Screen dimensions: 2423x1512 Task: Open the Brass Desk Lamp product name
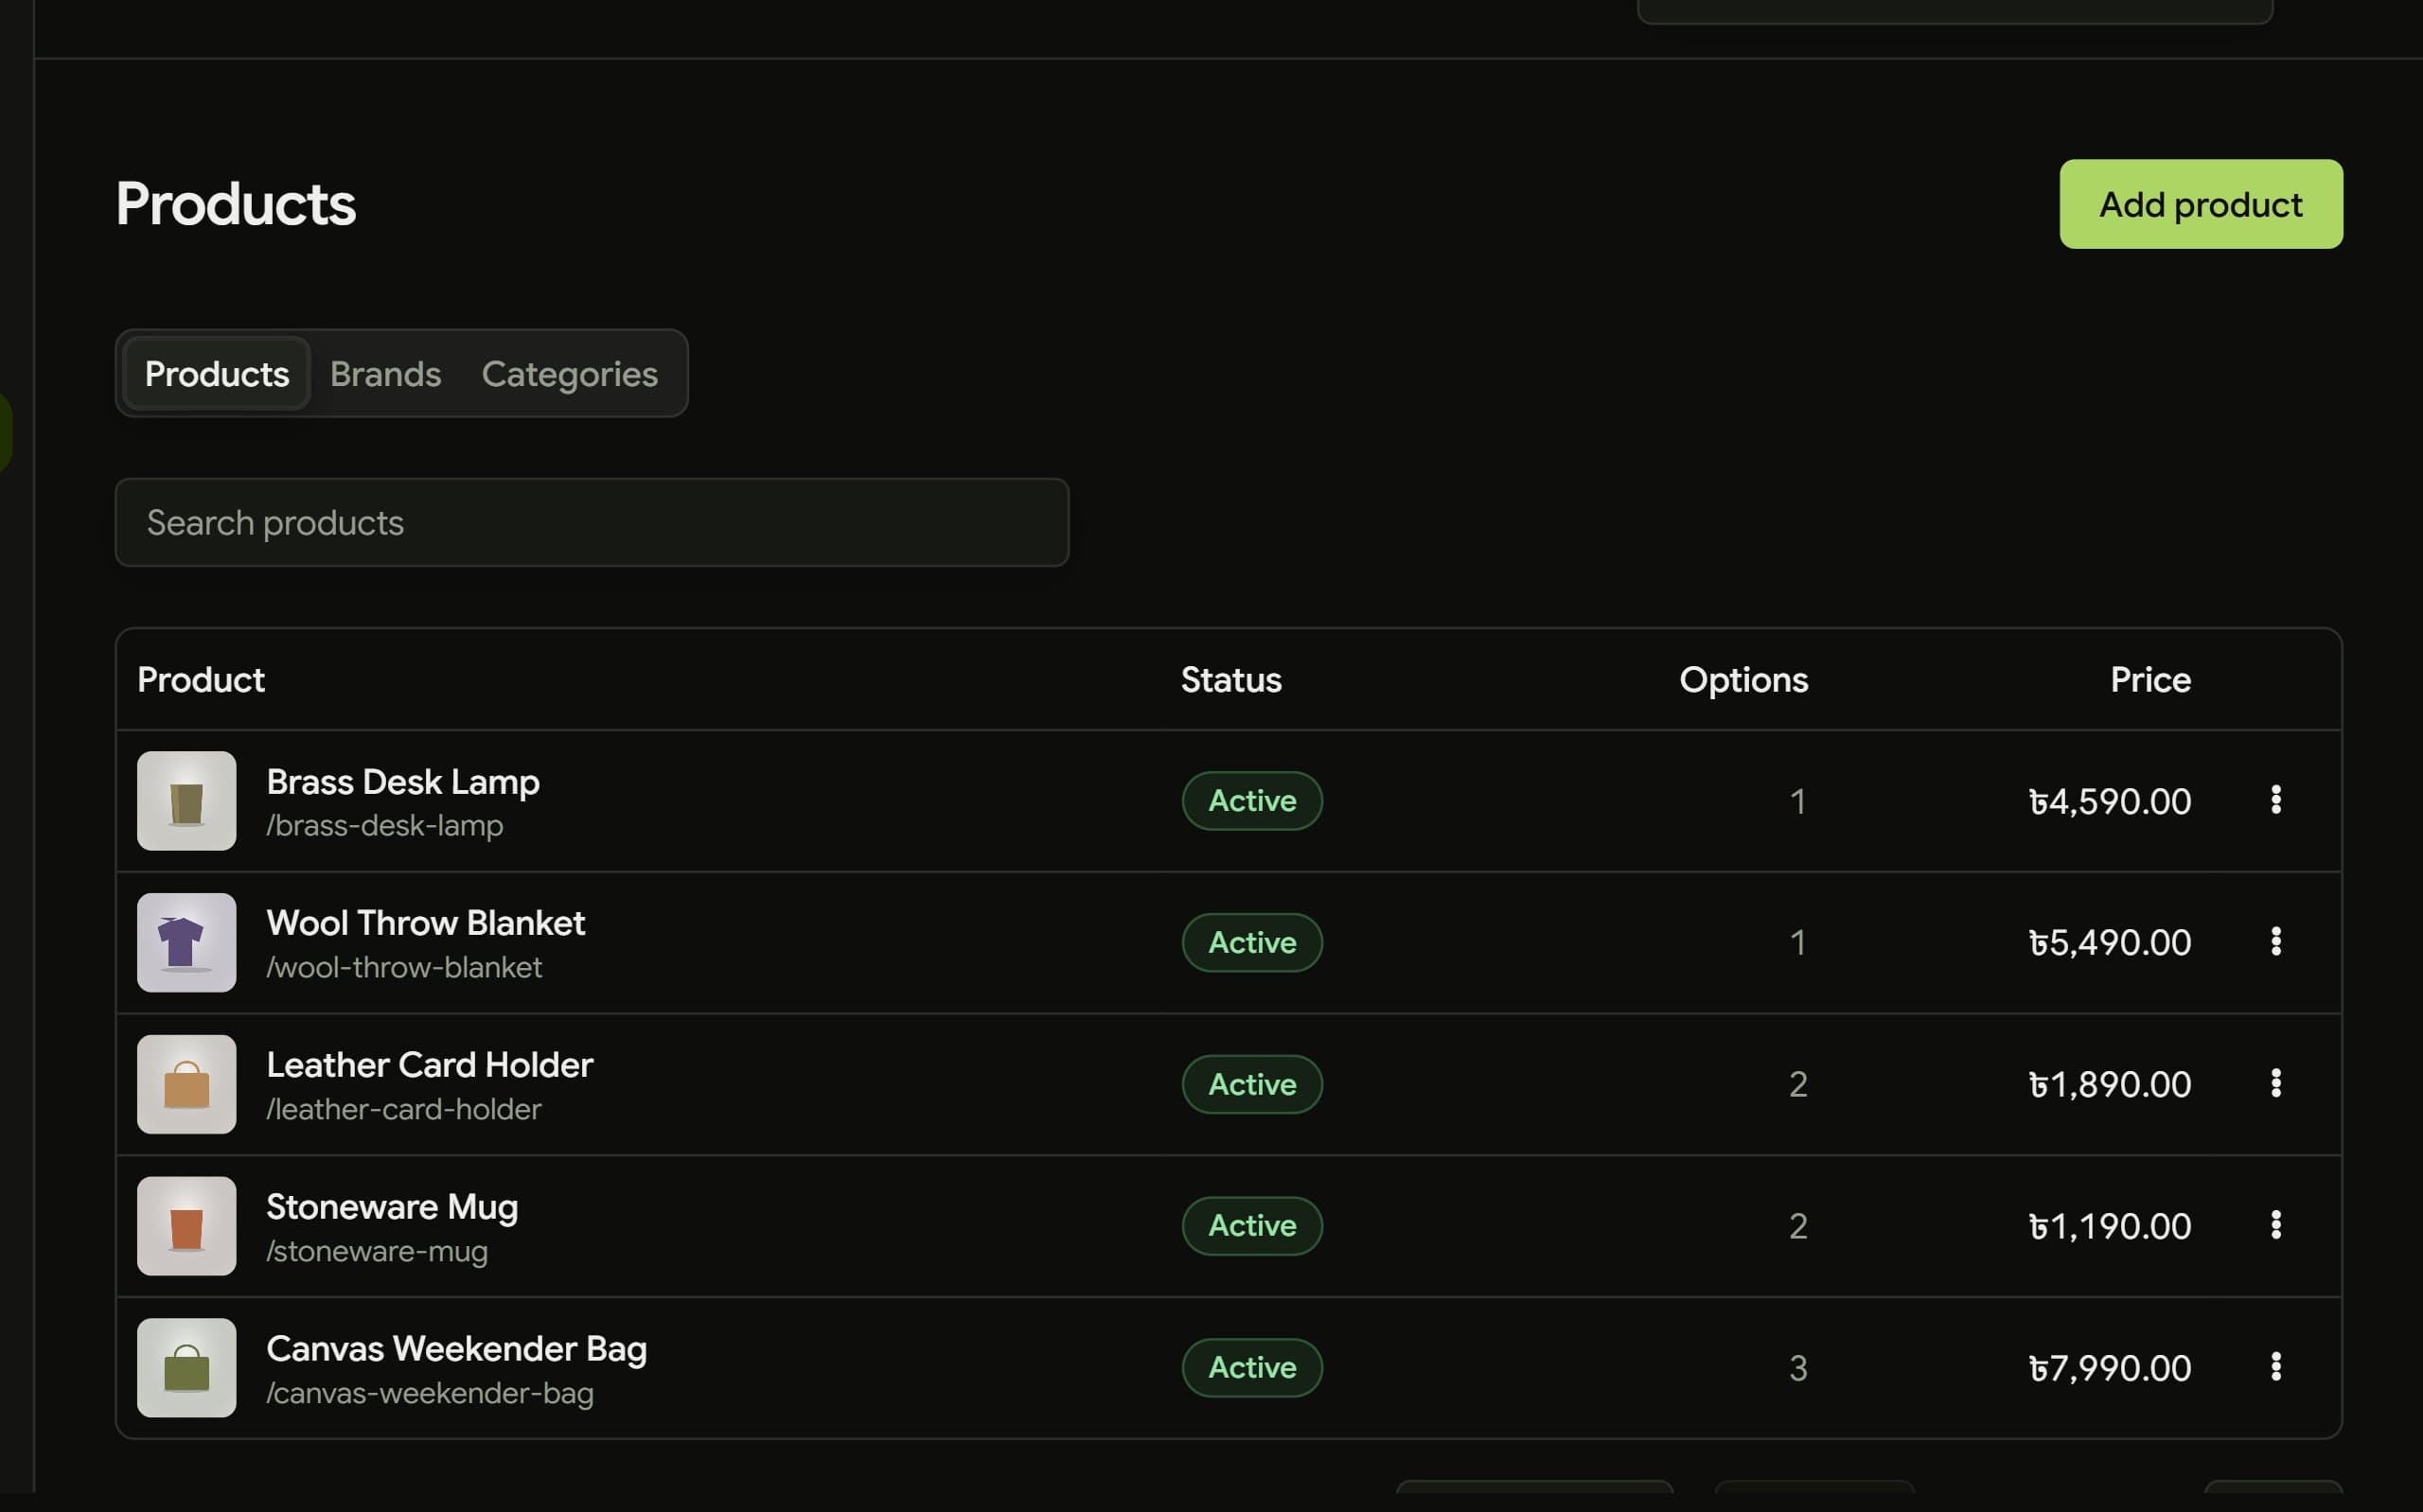click(403, 782)
